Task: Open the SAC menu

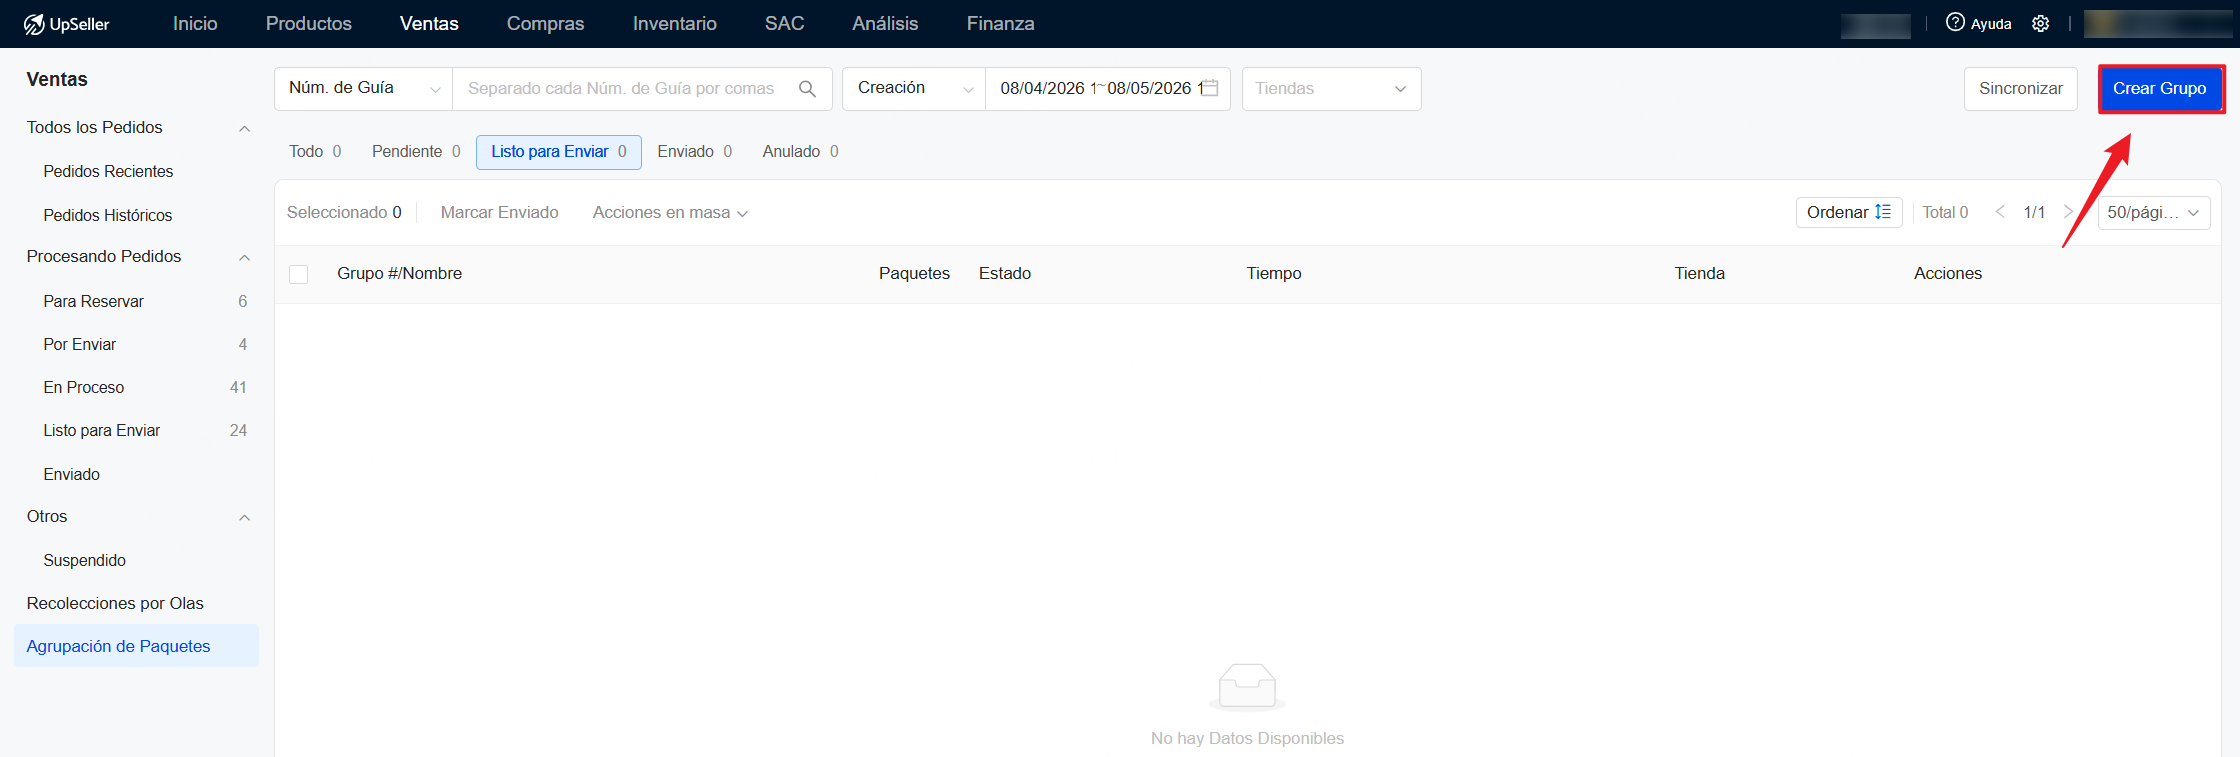Action: click(785, 23)
